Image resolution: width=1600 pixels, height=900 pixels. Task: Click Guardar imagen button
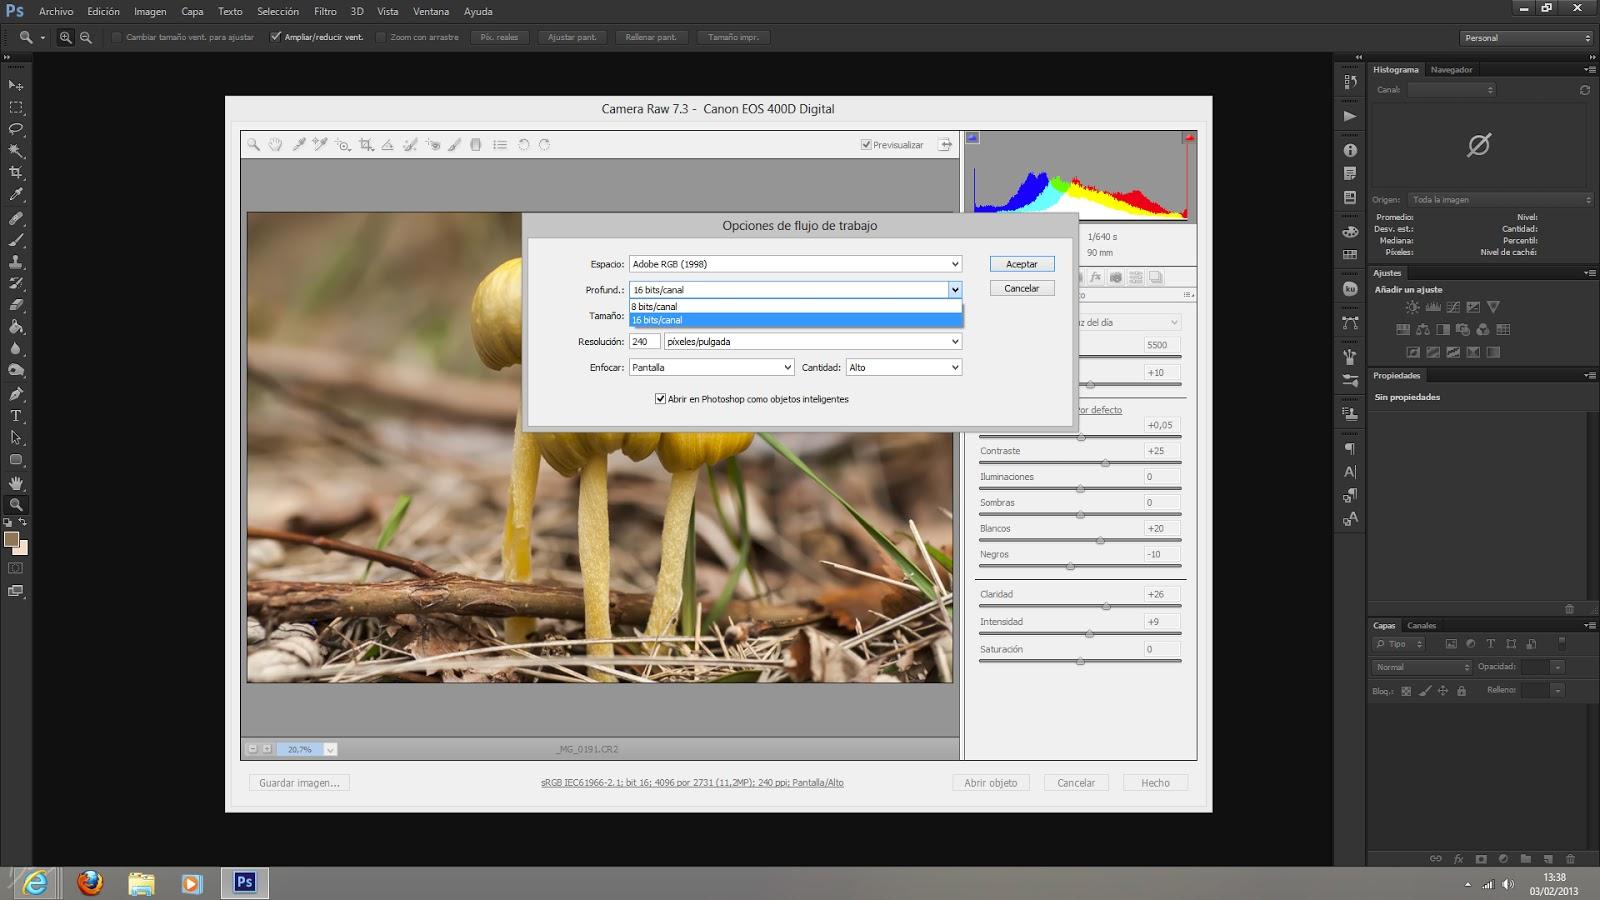point(299,783)
